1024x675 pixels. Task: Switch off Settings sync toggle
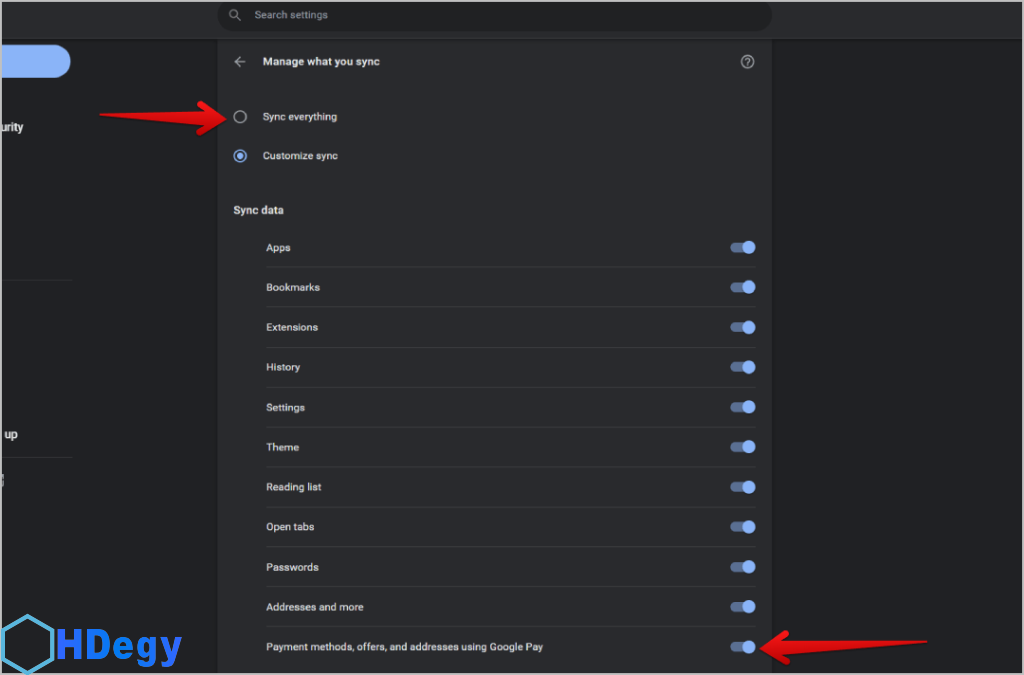[x=742, y=407]
